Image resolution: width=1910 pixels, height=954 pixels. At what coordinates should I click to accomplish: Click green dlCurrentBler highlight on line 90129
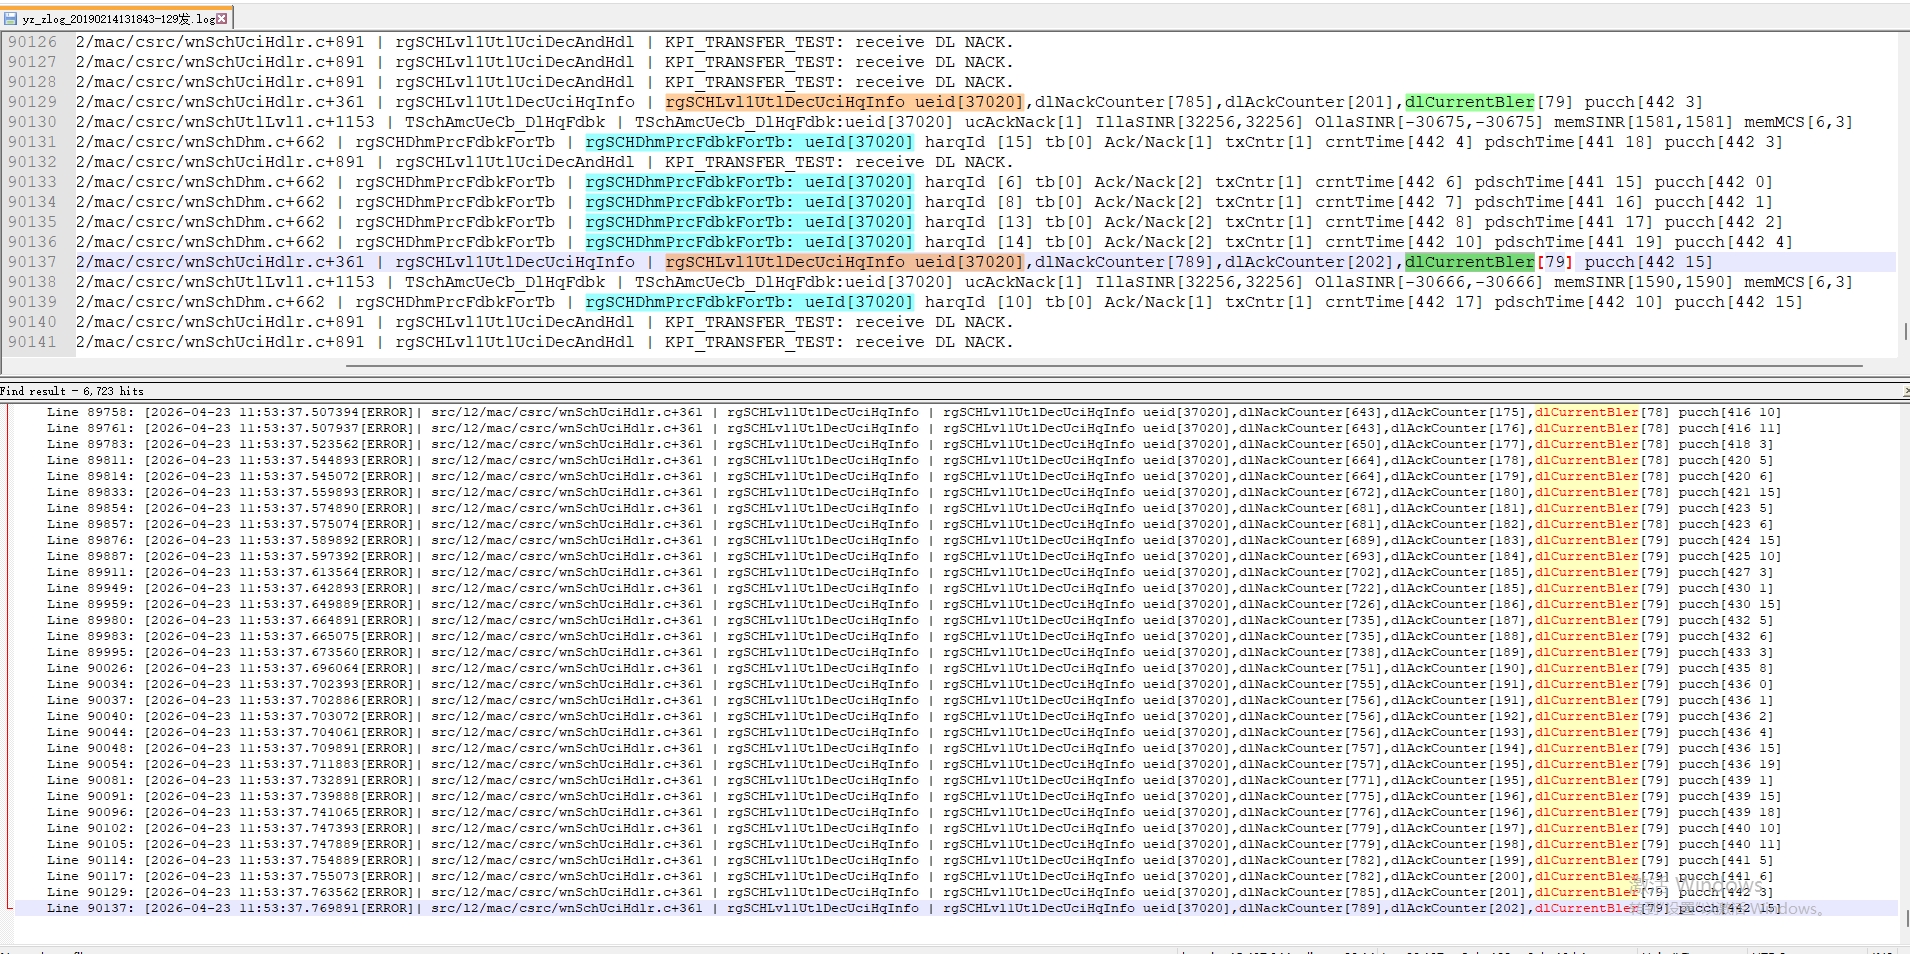click(1469, 102)
